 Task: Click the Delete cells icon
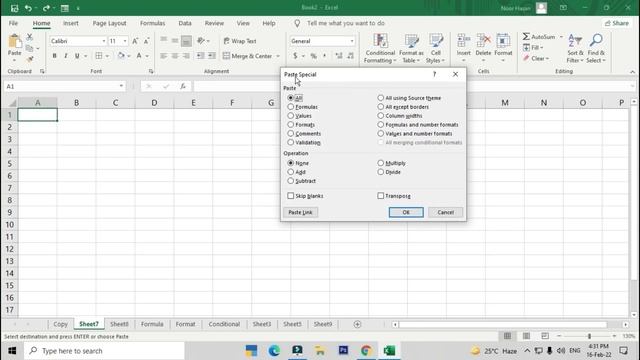pos(483,41)
